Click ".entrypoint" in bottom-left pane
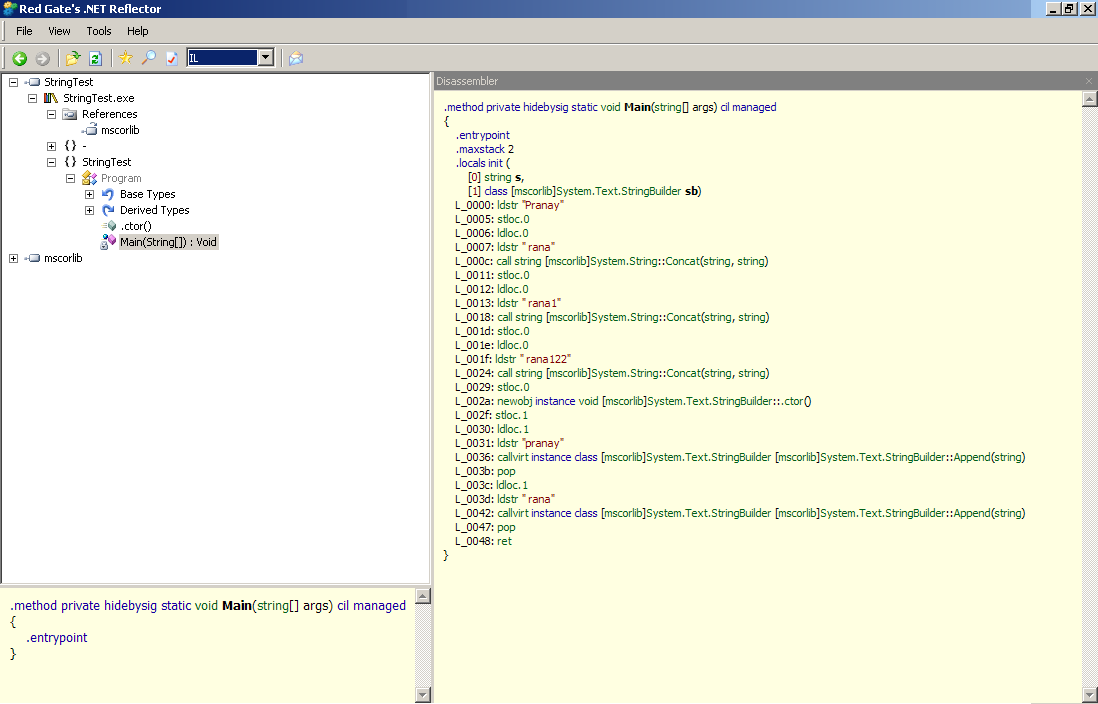 [57, 637]
